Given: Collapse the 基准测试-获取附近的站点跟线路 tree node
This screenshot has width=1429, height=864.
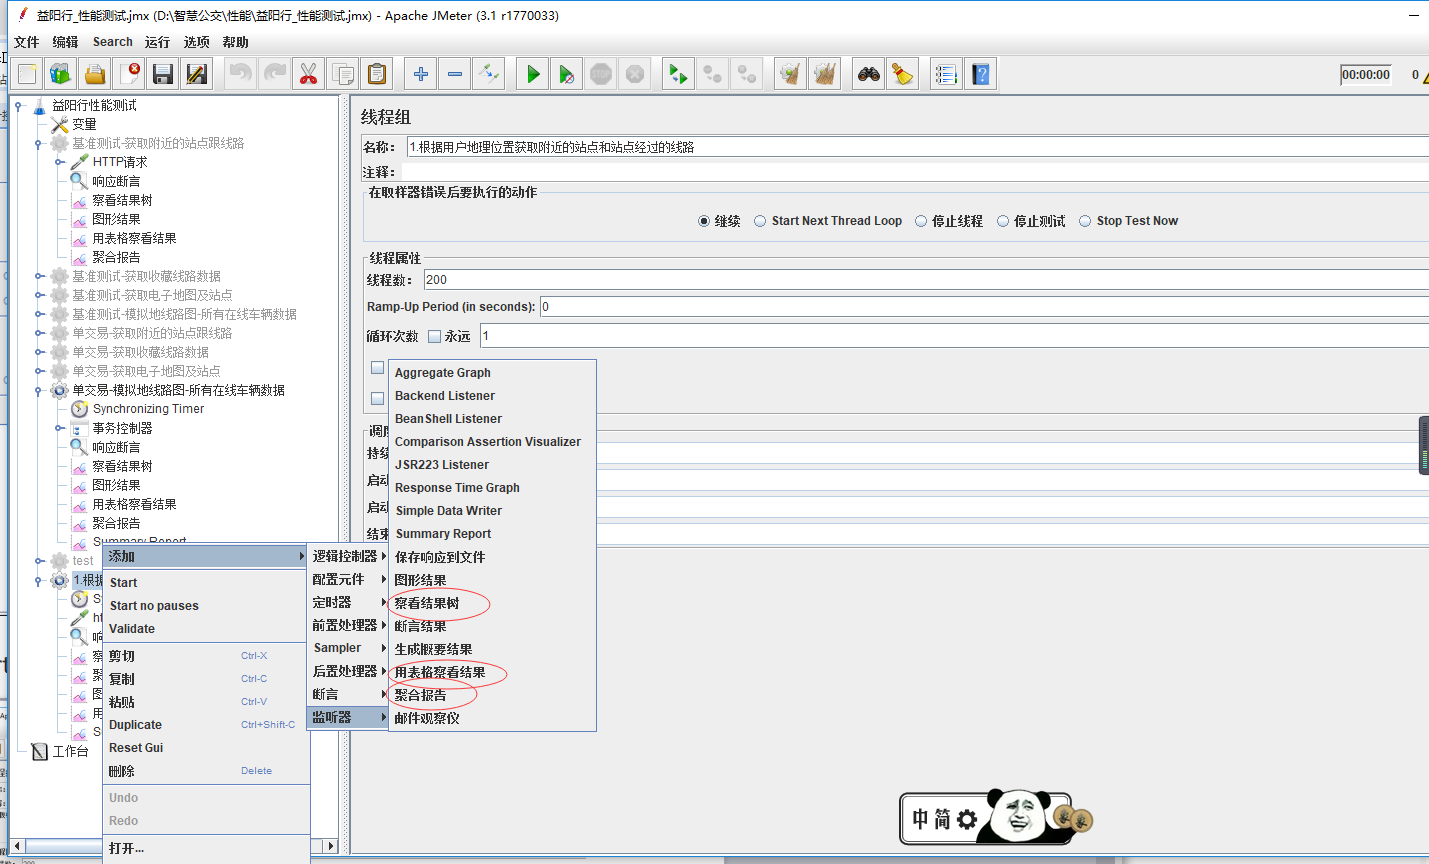Looking at the screenshot, I should click(x=39, y=143).
